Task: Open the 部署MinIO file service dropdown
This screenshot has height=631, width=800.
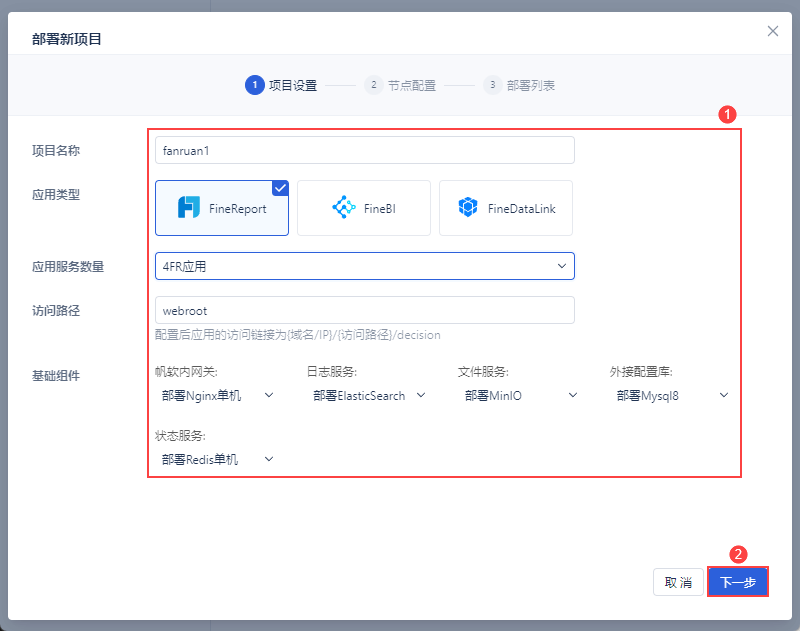Action: [520, 395]
